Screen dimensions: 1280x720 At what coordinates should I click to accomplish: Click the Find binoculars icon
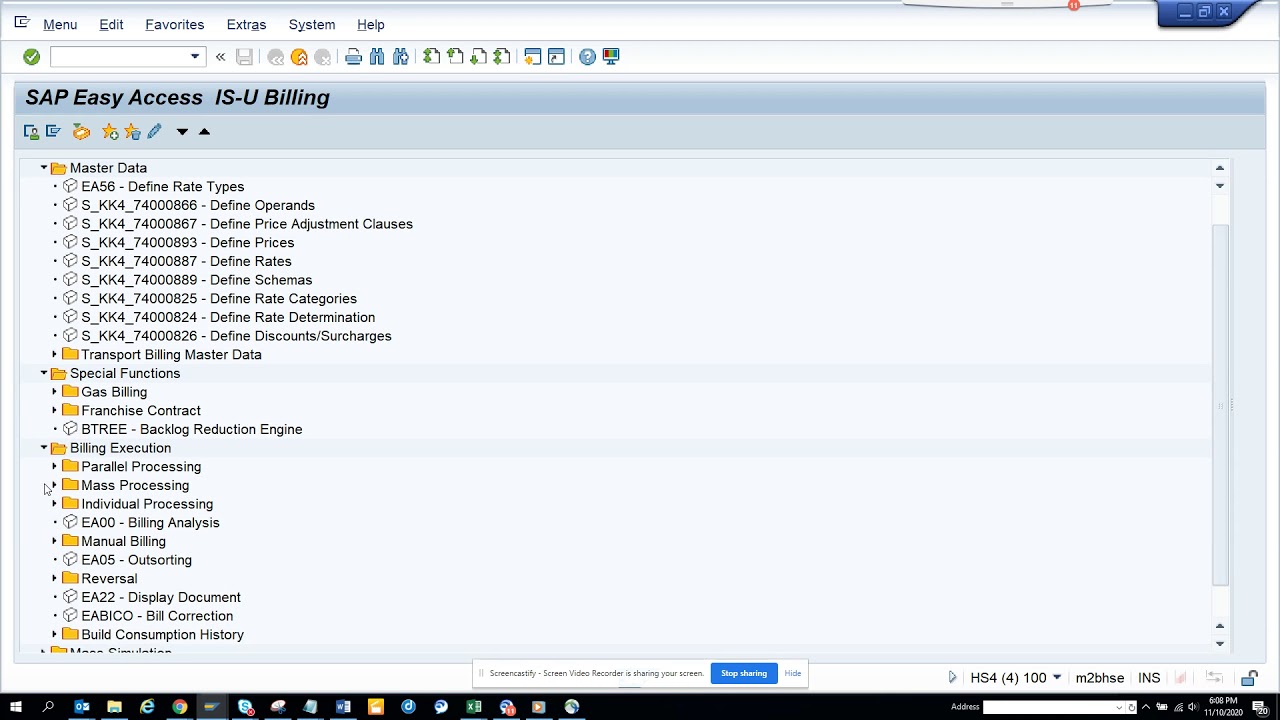tap(377, 57)
